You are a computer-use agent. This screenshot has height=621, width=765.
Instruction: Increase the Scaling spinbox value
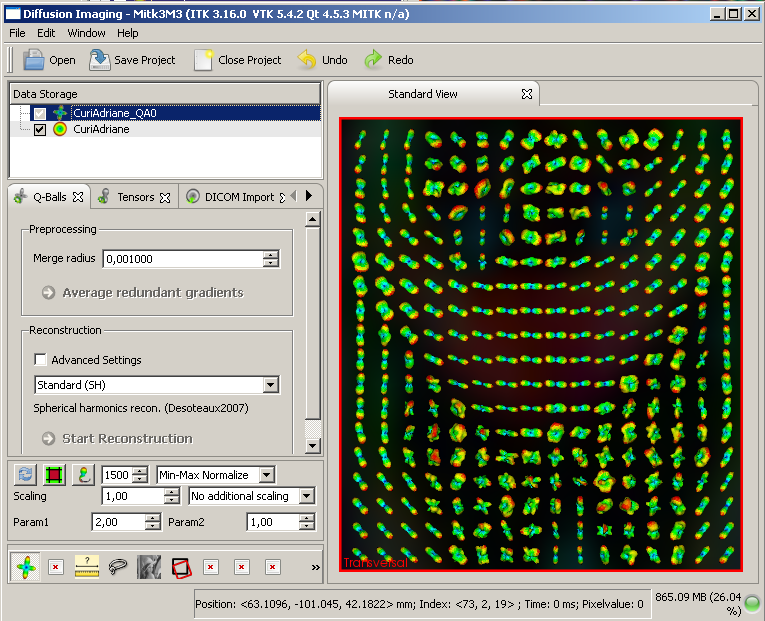click(x=171, y=492)
